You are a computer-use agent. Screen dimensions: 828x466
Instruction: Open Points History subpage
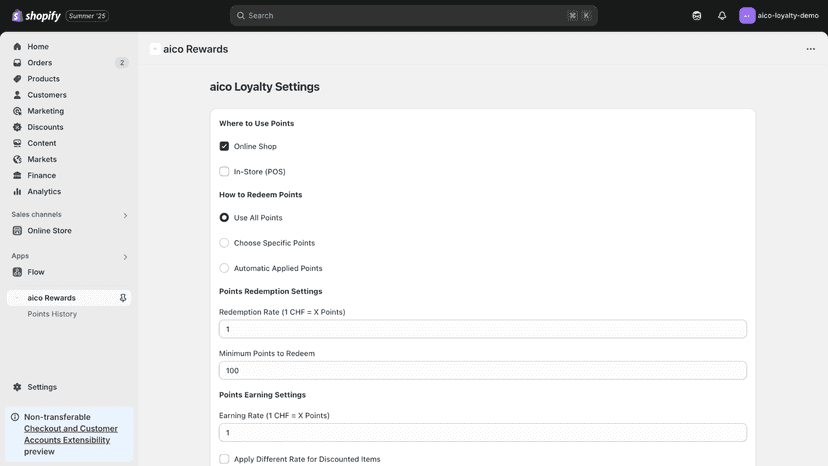(x=52, y=314)
